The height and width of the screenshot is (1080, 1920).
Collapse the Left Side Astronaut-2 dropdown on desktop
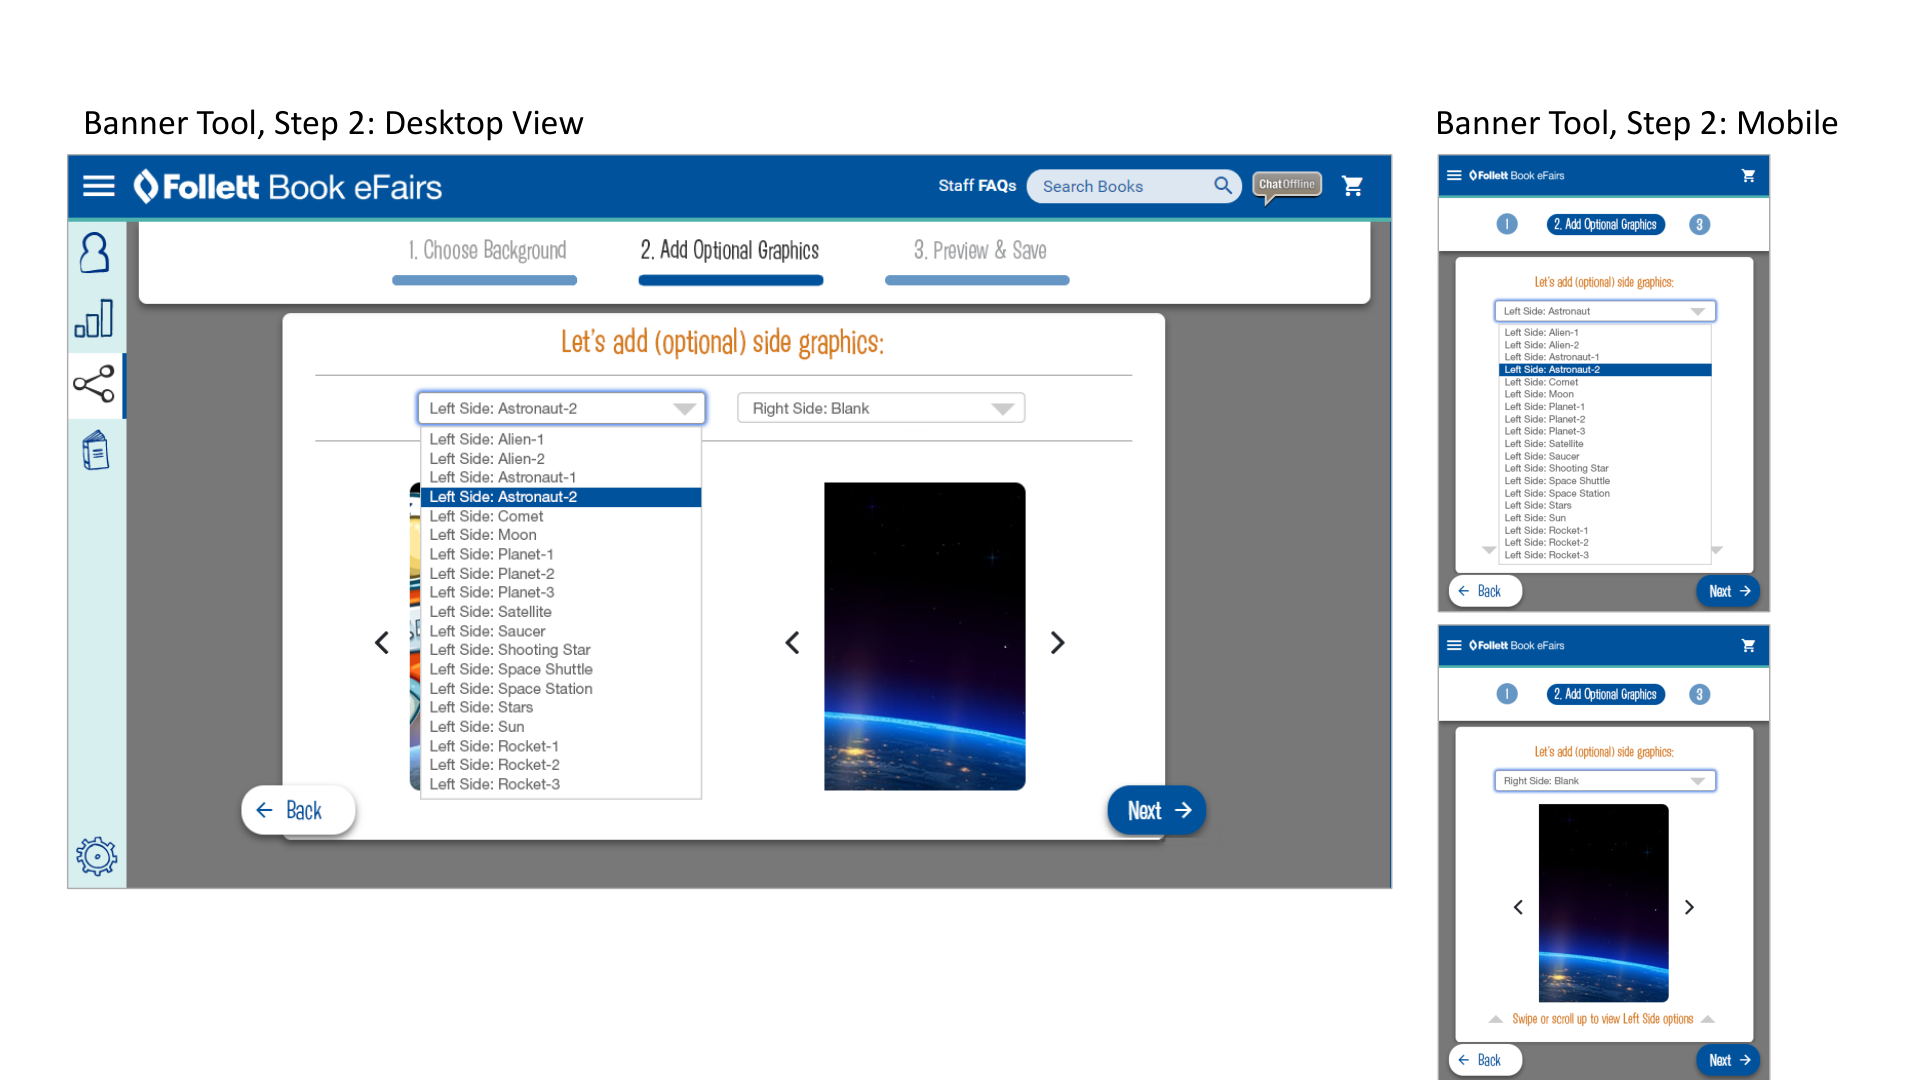click(x=561, y=408)
